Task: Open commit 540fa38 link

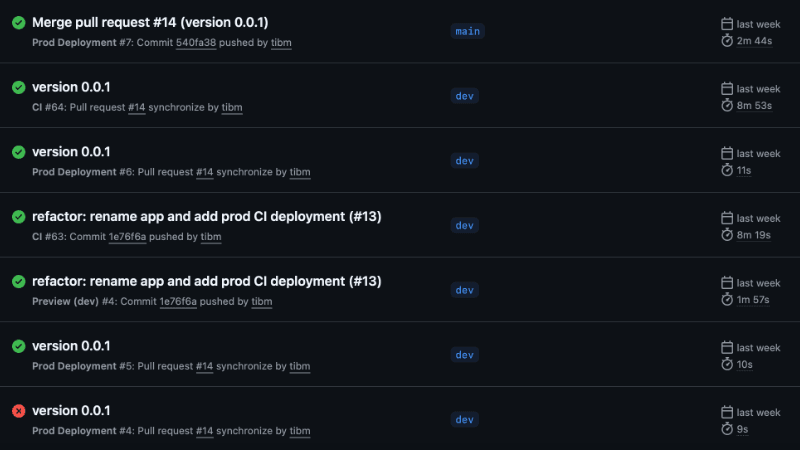Action: tap(196, 43)
